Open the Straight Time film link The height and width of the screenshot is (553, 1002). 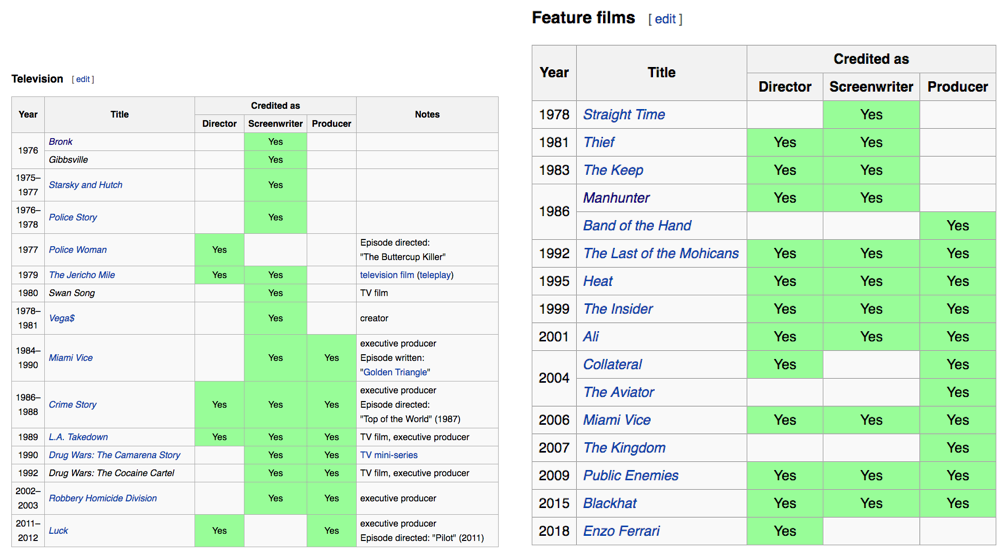(x=624, y=114)
